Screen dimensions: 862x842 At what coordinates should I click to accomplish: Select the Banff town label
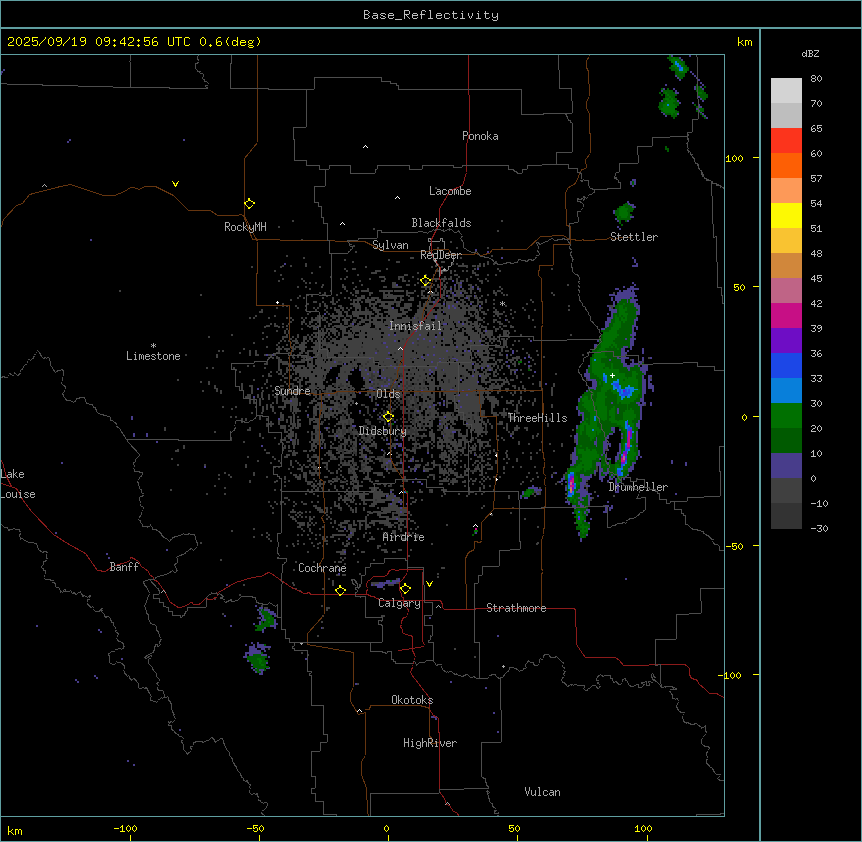point(124,567)
